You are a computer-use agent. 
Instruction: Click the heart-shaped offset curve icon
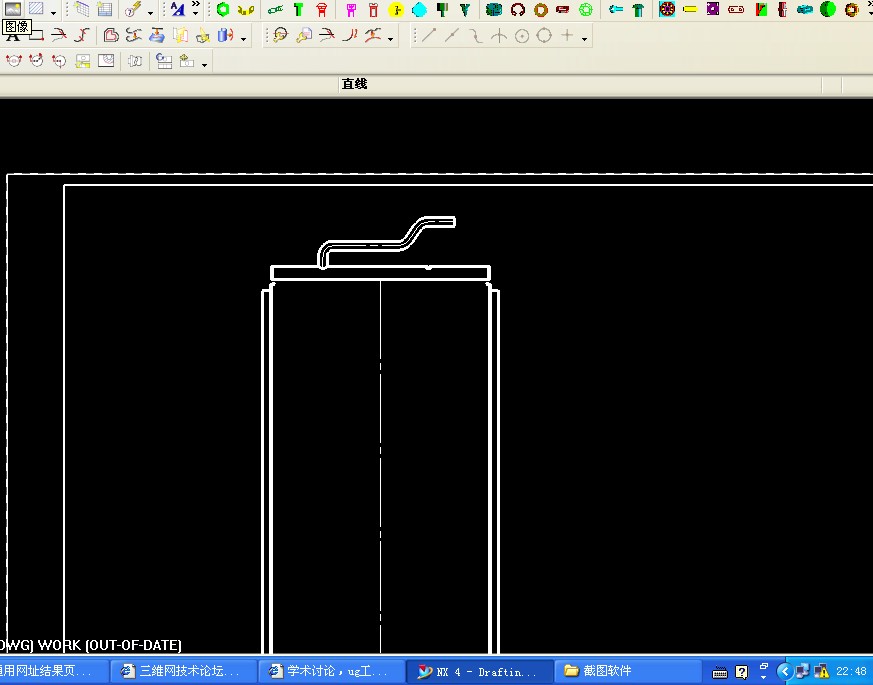click(111, 36)
